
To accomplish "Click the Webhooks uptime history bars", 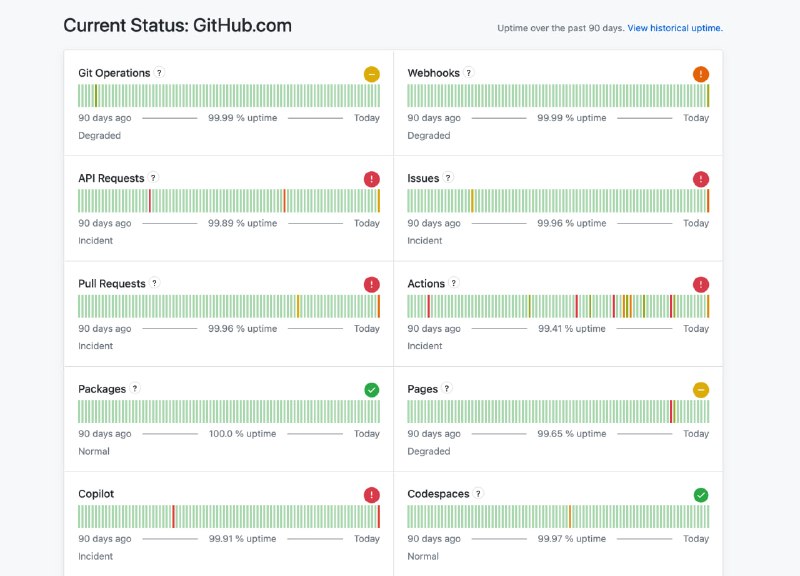I will 558,95.
